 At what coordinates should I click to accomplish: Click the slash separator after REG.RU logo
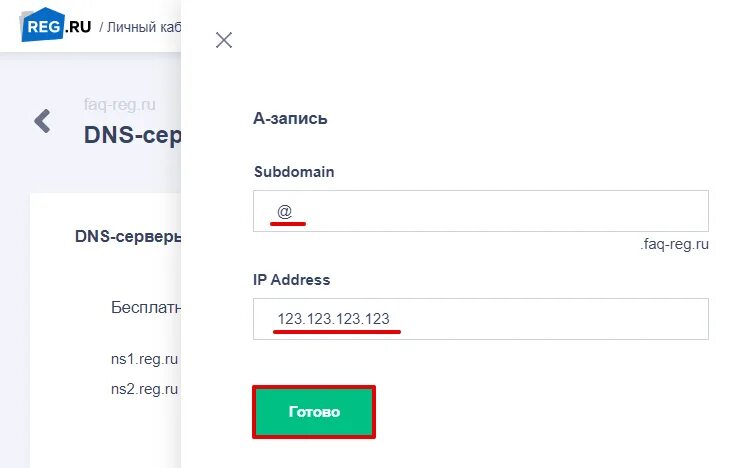point(101,27)
